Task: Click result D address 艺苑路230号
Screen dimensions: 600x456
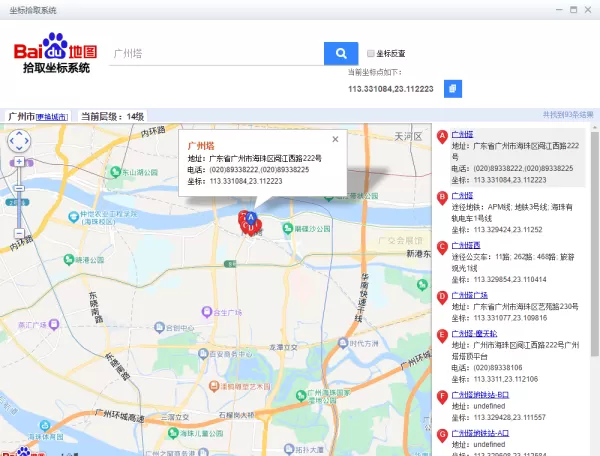Action: click(x=515, y=307)
